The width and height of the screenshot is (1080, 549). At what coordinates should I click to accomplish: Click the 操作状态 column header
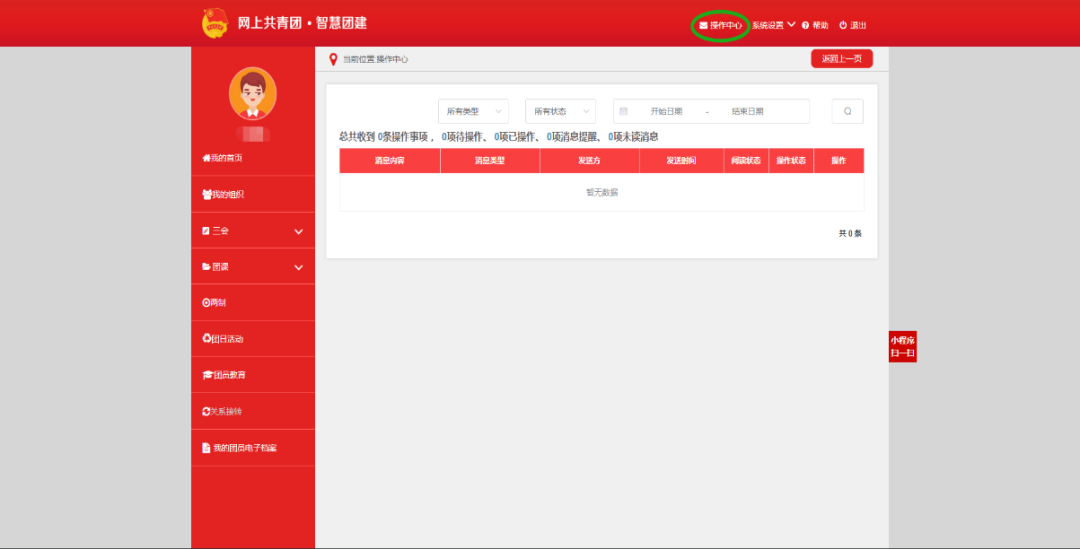point(791,160)
